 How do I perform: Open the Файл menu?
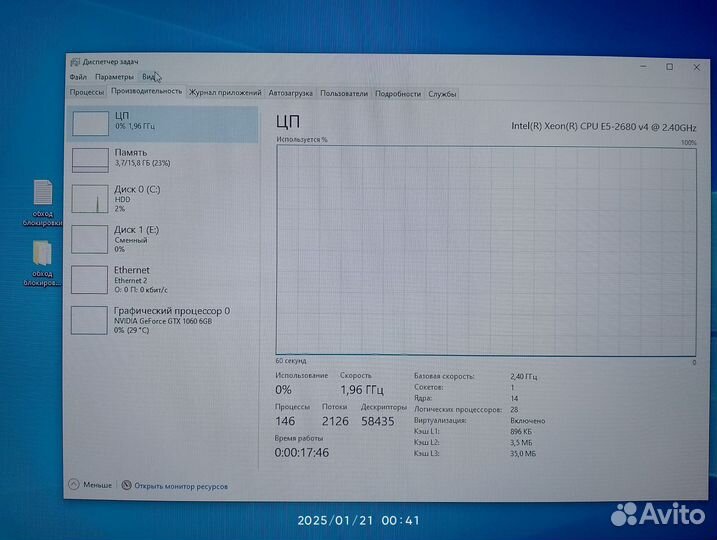click(x=78, y=77)
